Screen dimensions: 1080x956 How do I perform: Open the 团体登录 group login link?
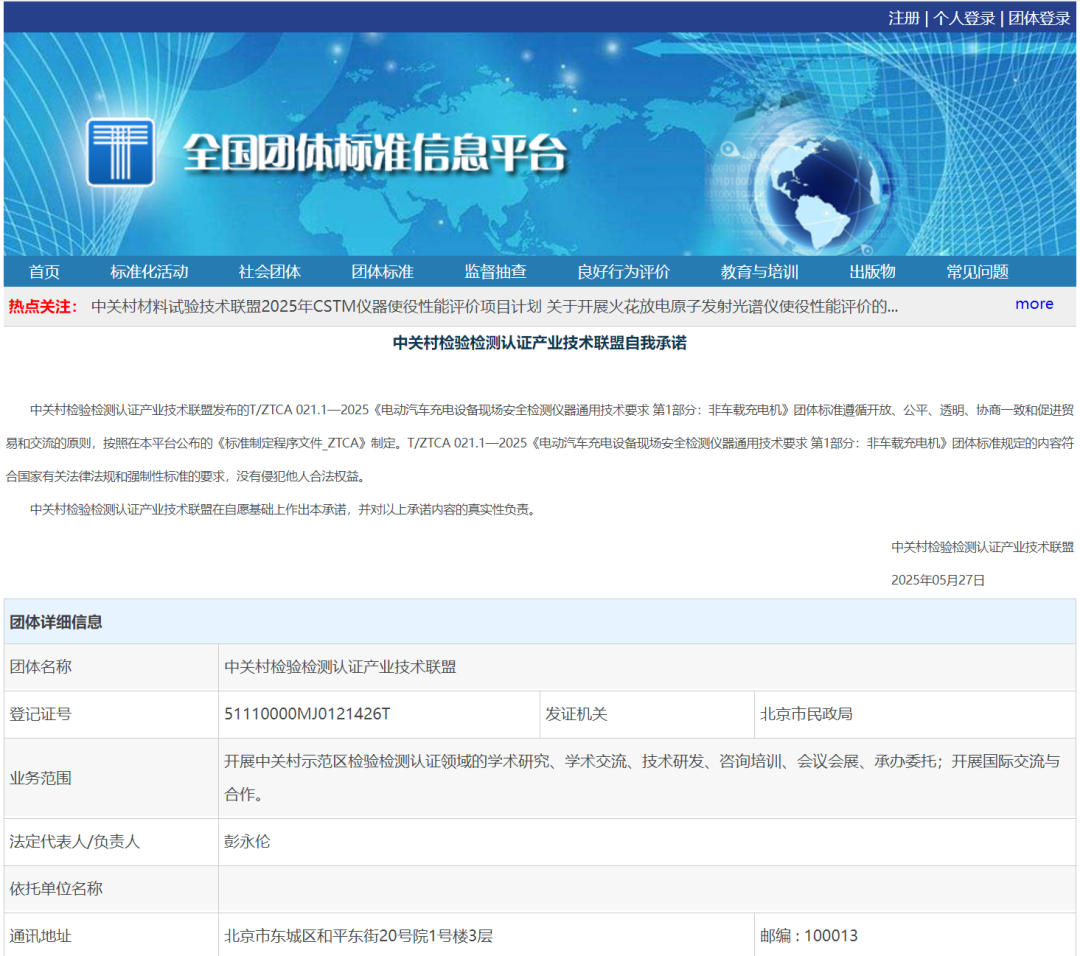[x=1038, y=18]
